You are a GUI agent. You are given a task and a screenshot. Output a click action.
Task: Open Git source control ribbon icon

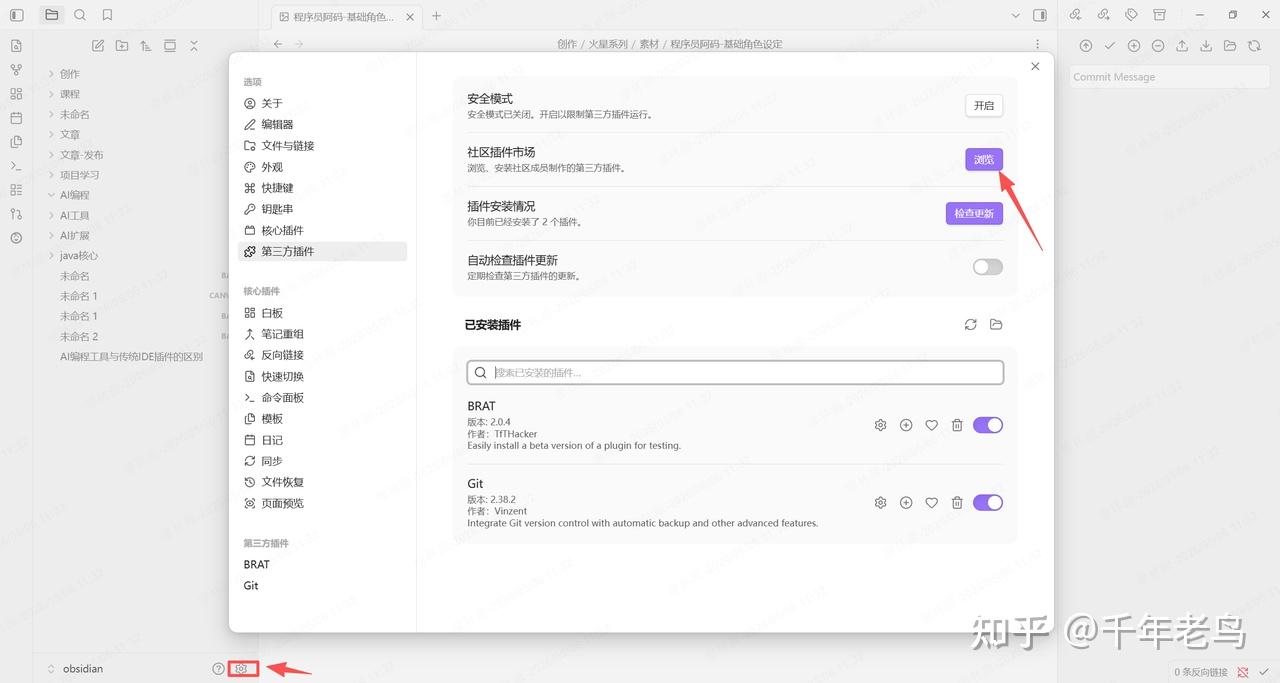pyautogui.click(x=16, y=214)
